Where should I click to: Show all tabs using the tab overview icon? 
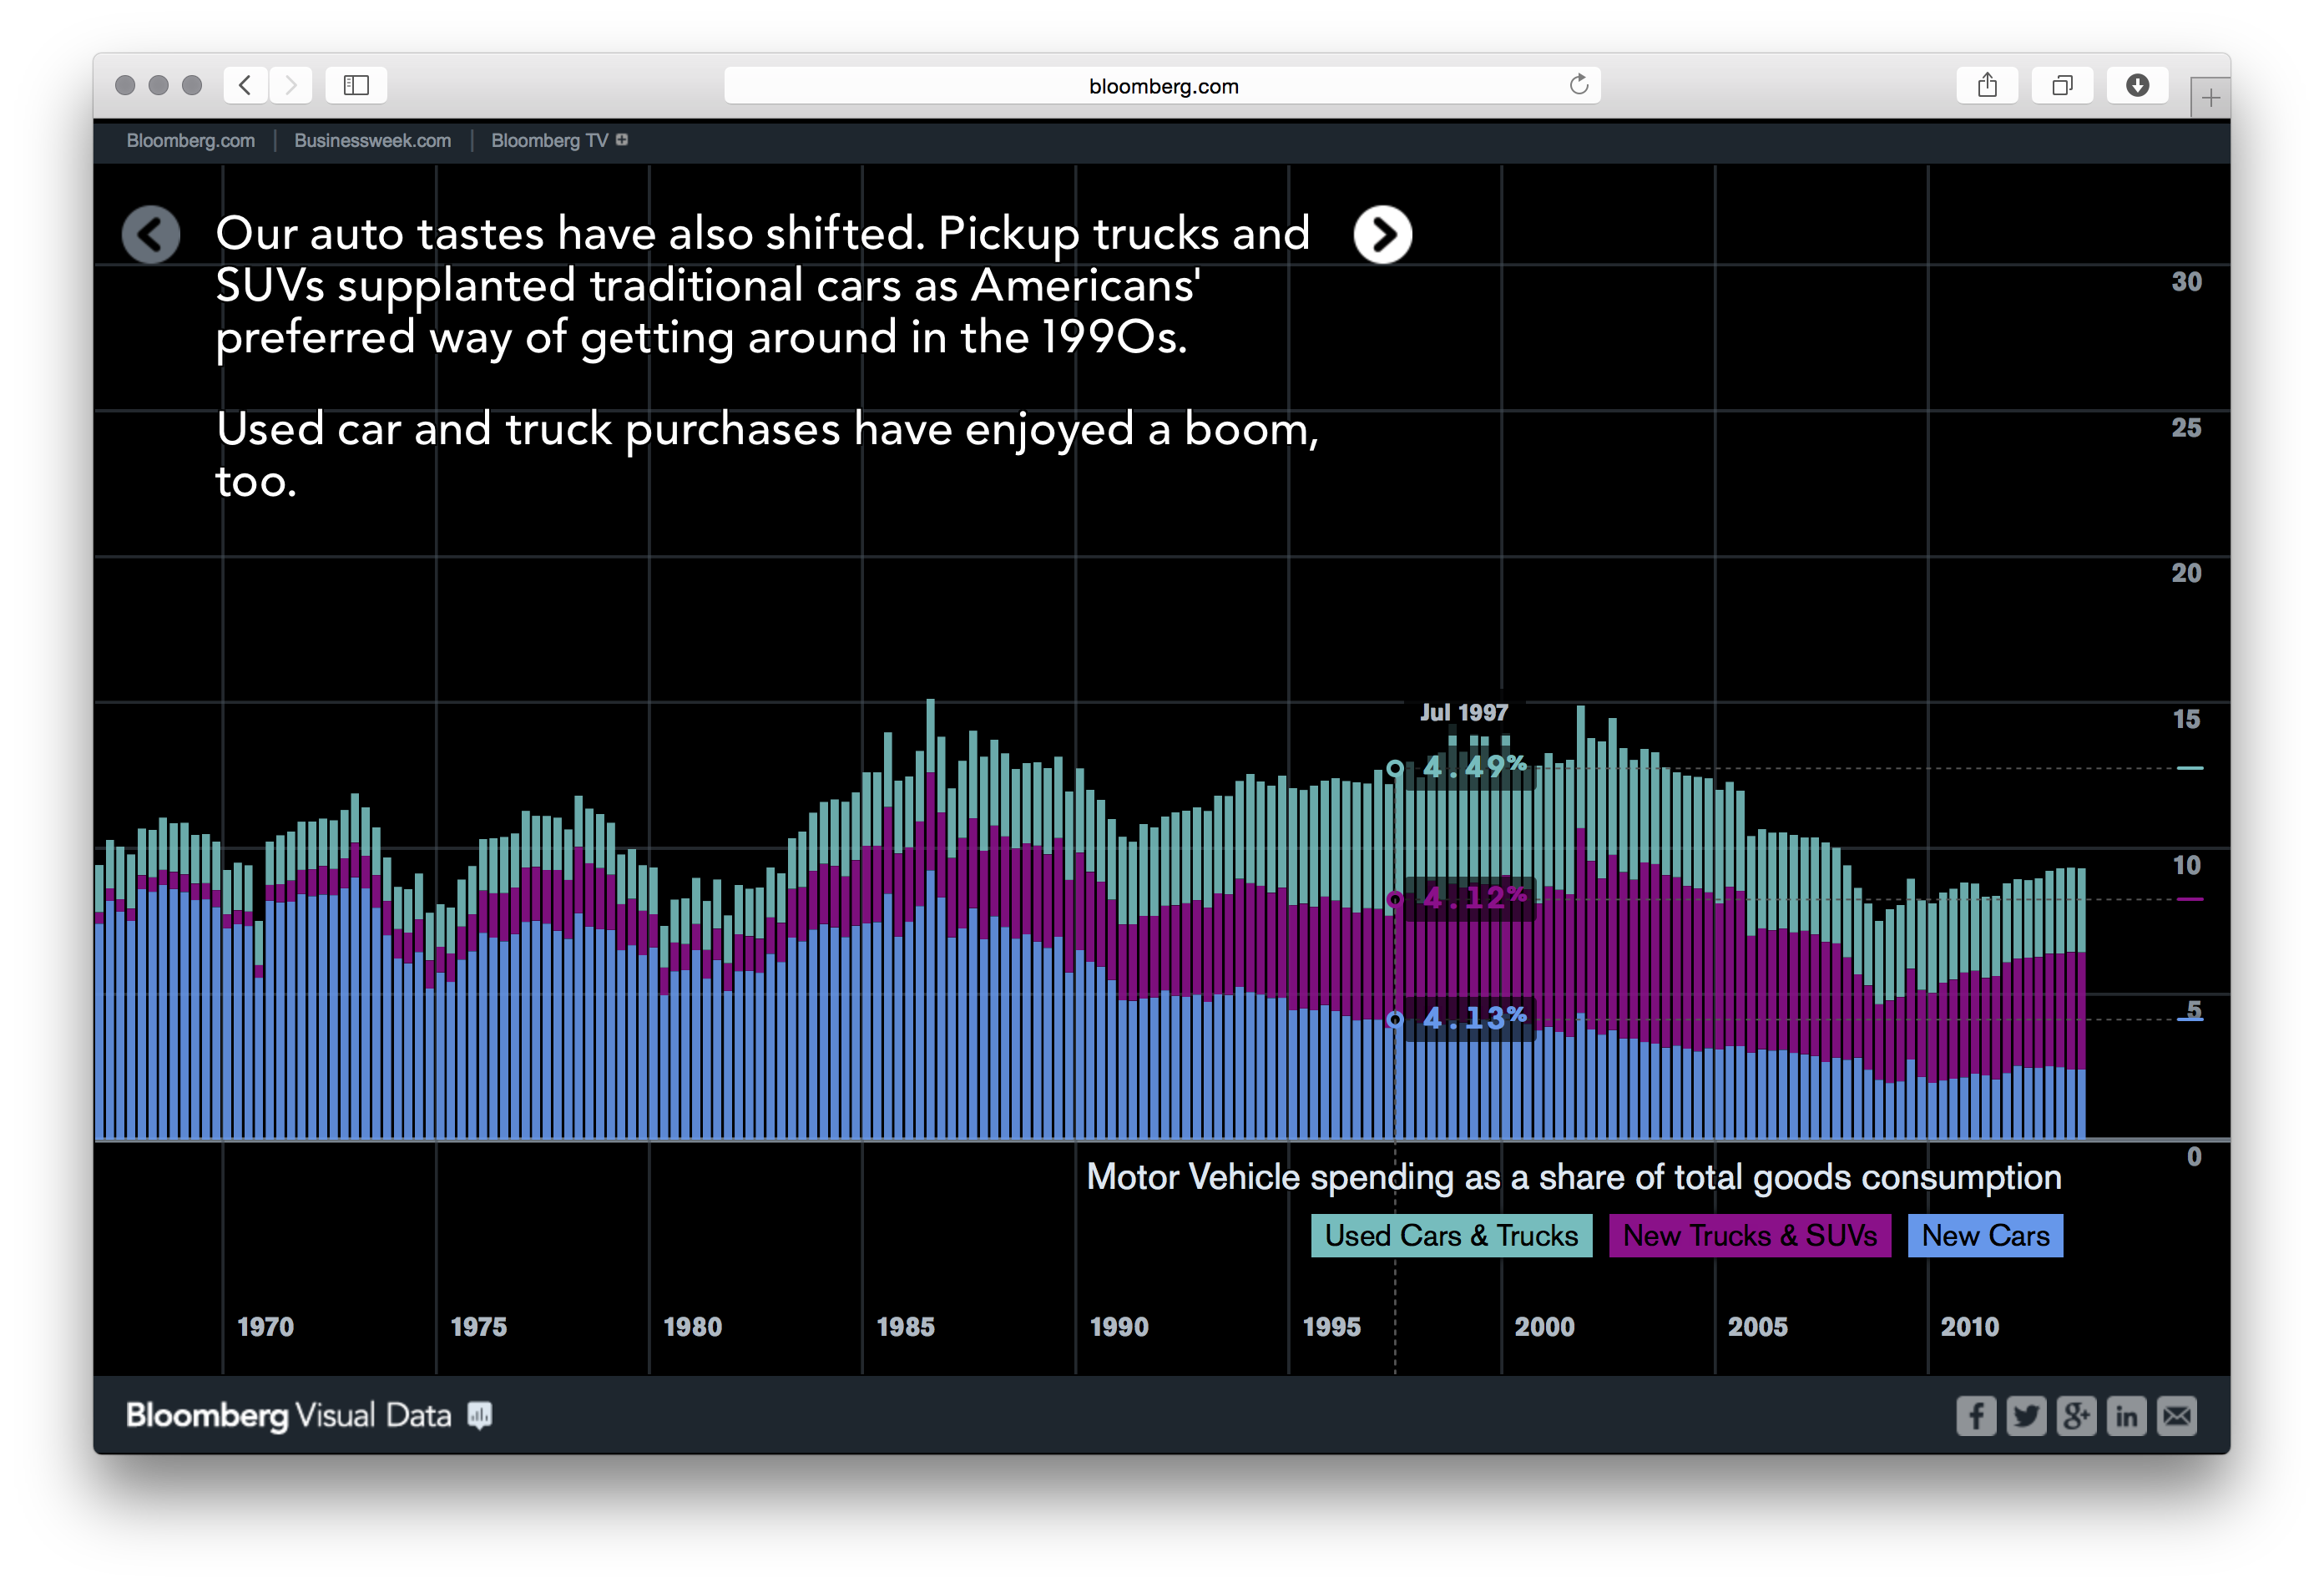2062,85
